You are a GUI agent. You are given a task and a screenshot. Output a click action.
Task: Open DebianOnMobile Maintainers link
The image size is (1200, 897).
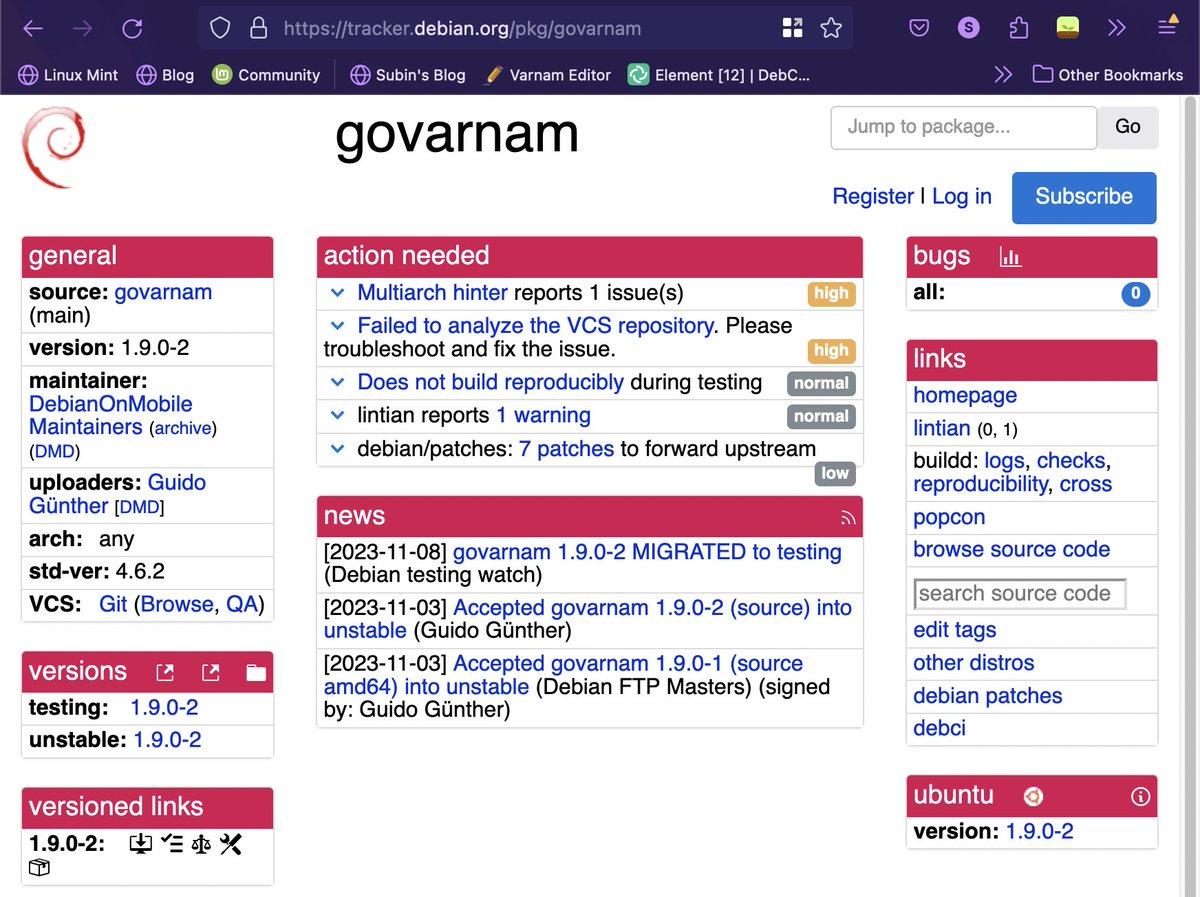(x=111, y=415)
